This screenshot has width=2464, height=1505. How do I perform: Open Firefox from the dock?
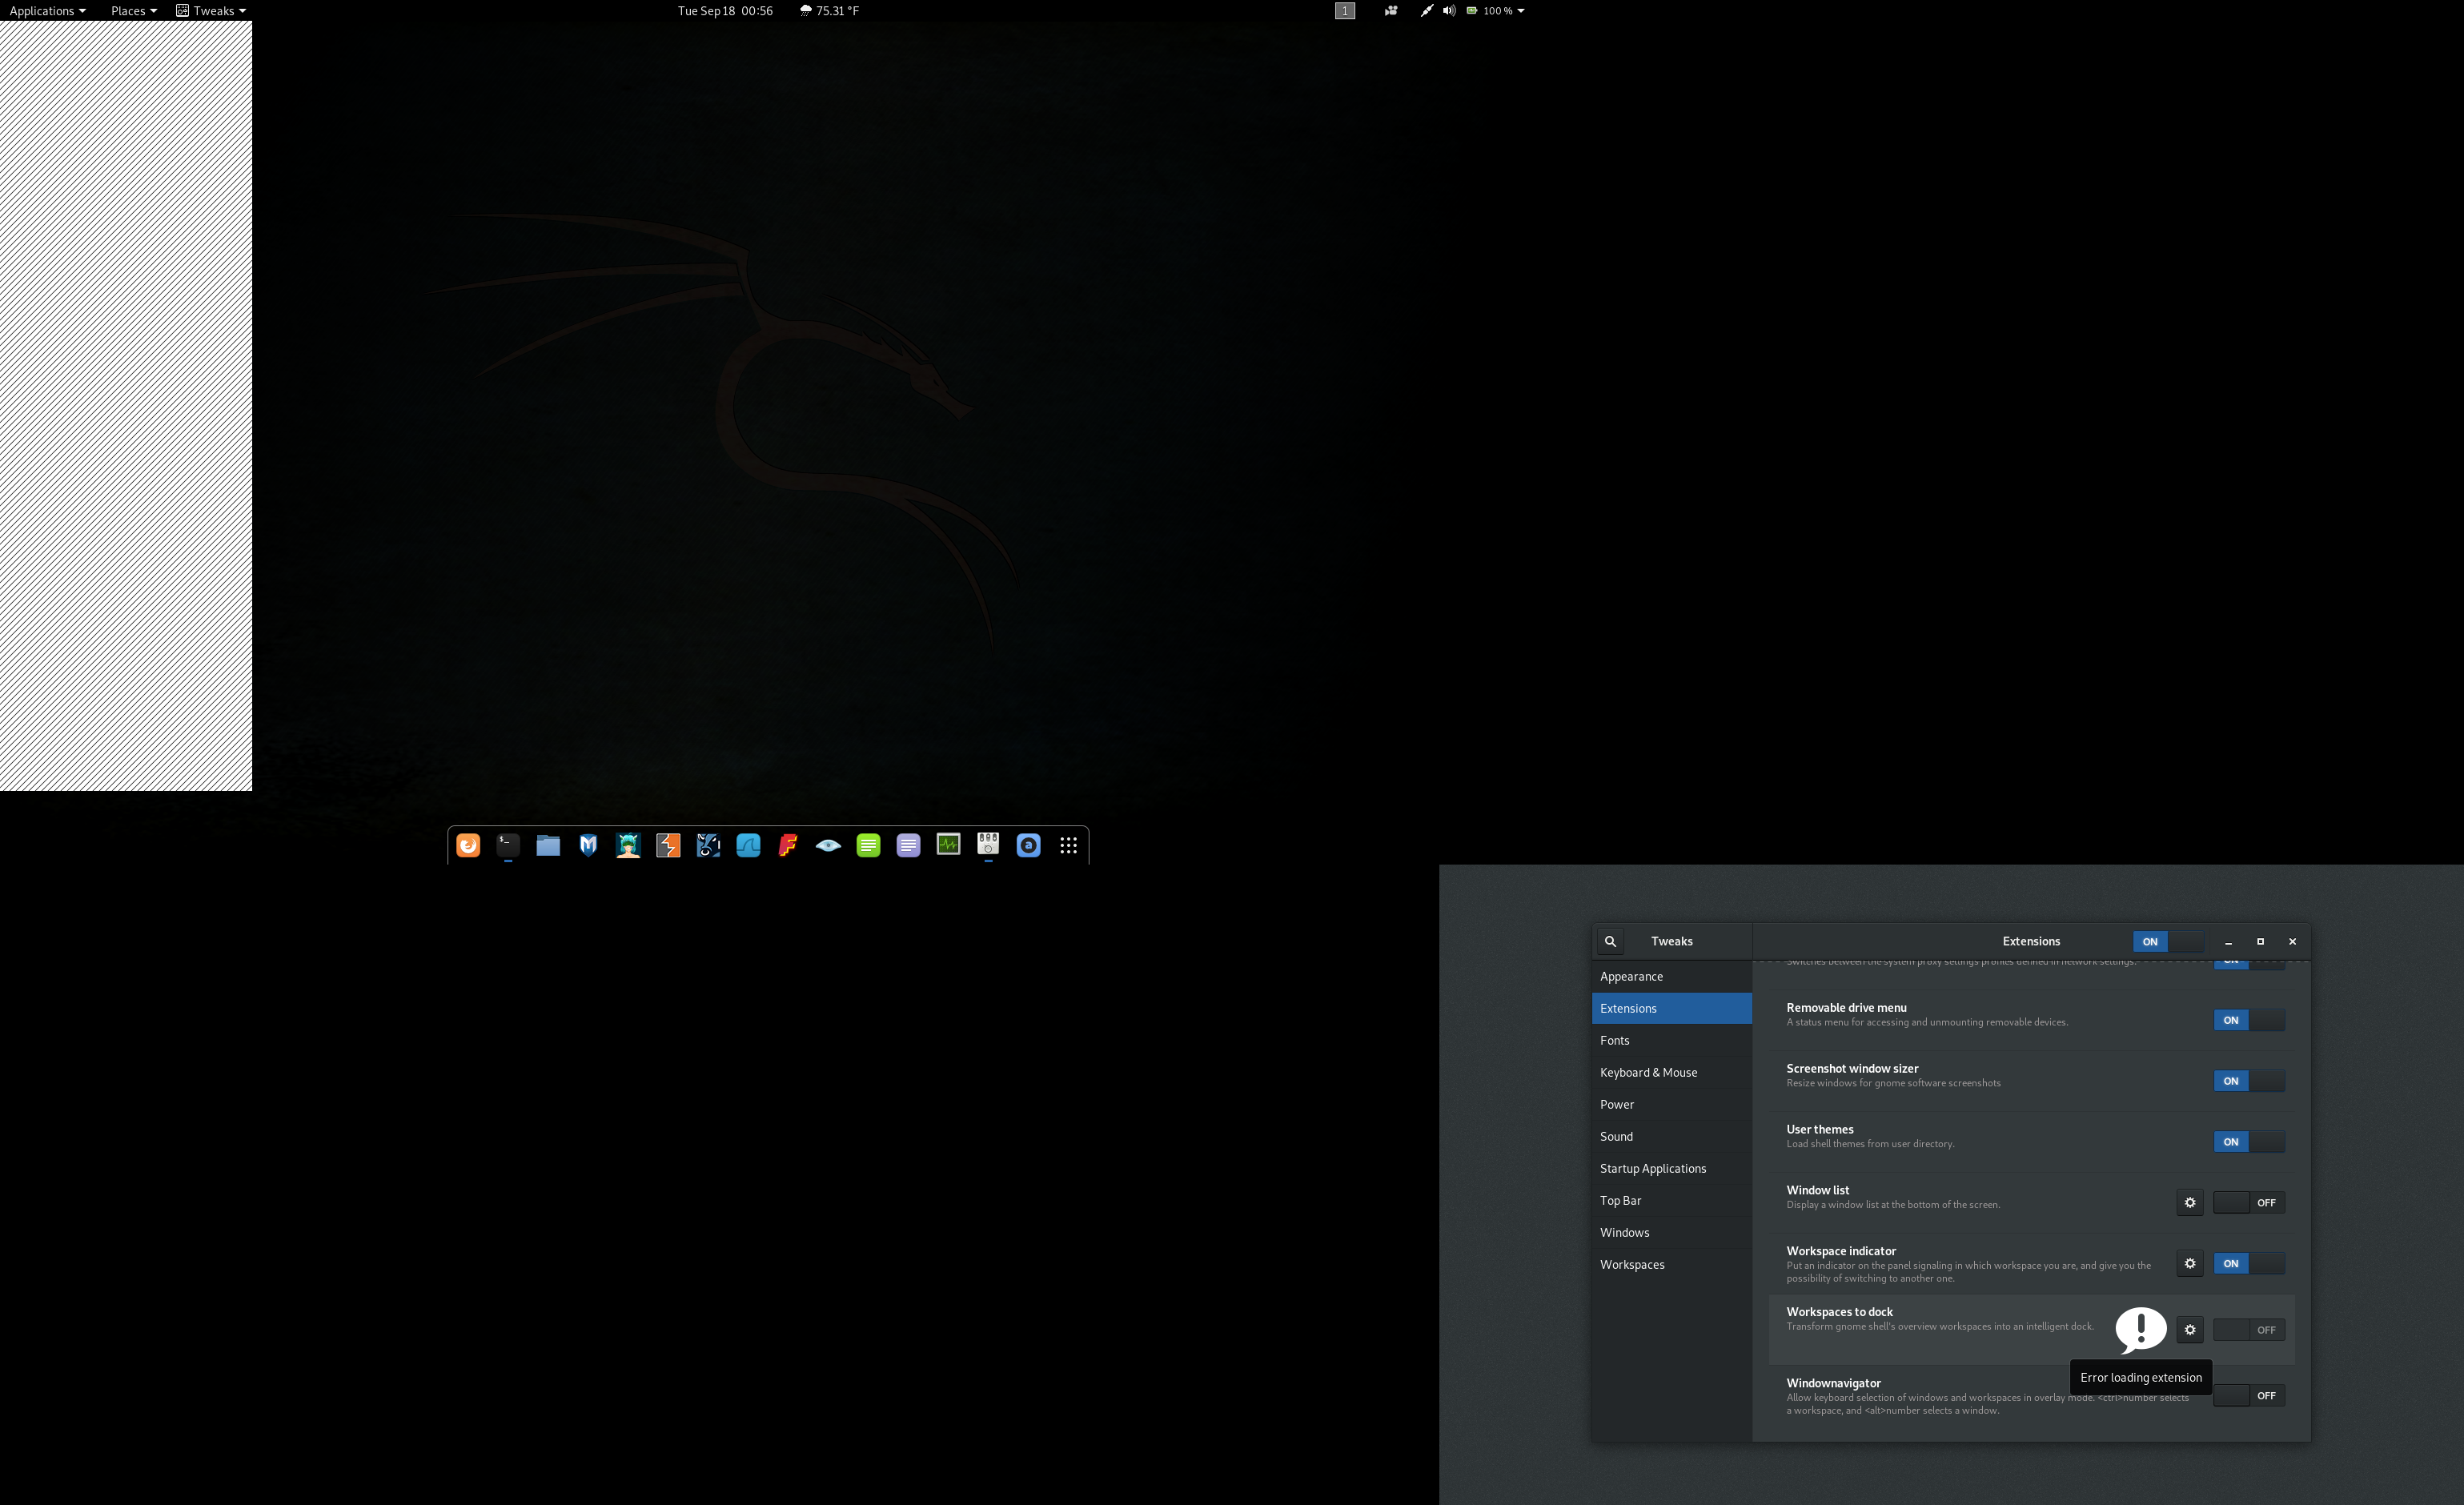pyautogui.click(x=468, y=846)
